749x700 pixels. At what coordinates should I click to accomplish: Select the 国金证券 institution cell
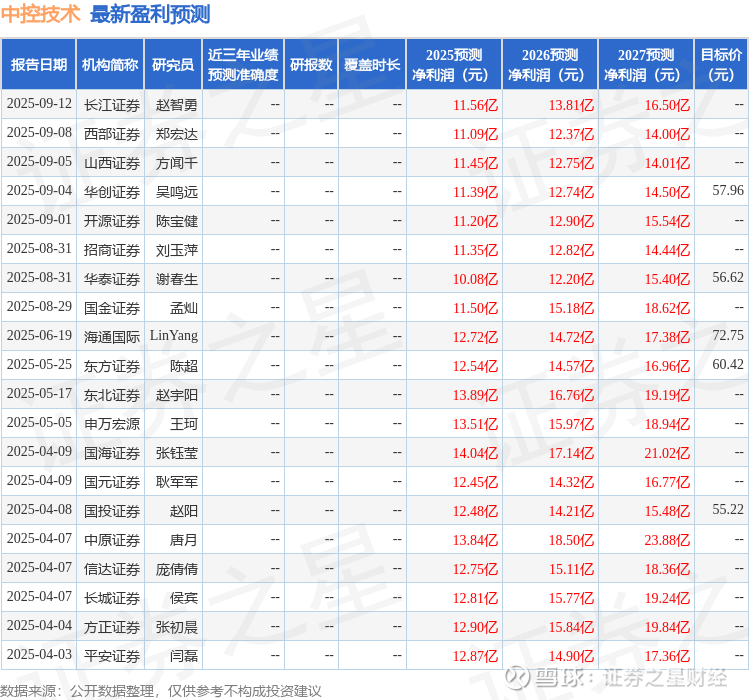112,308
